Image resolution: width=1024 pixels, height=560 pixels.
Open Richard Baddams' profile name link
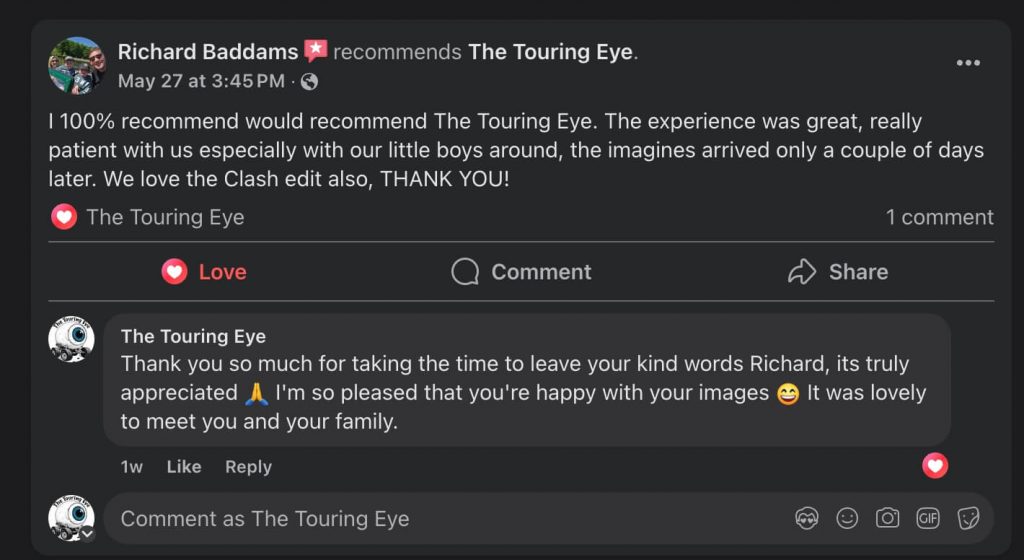[208, 52]
